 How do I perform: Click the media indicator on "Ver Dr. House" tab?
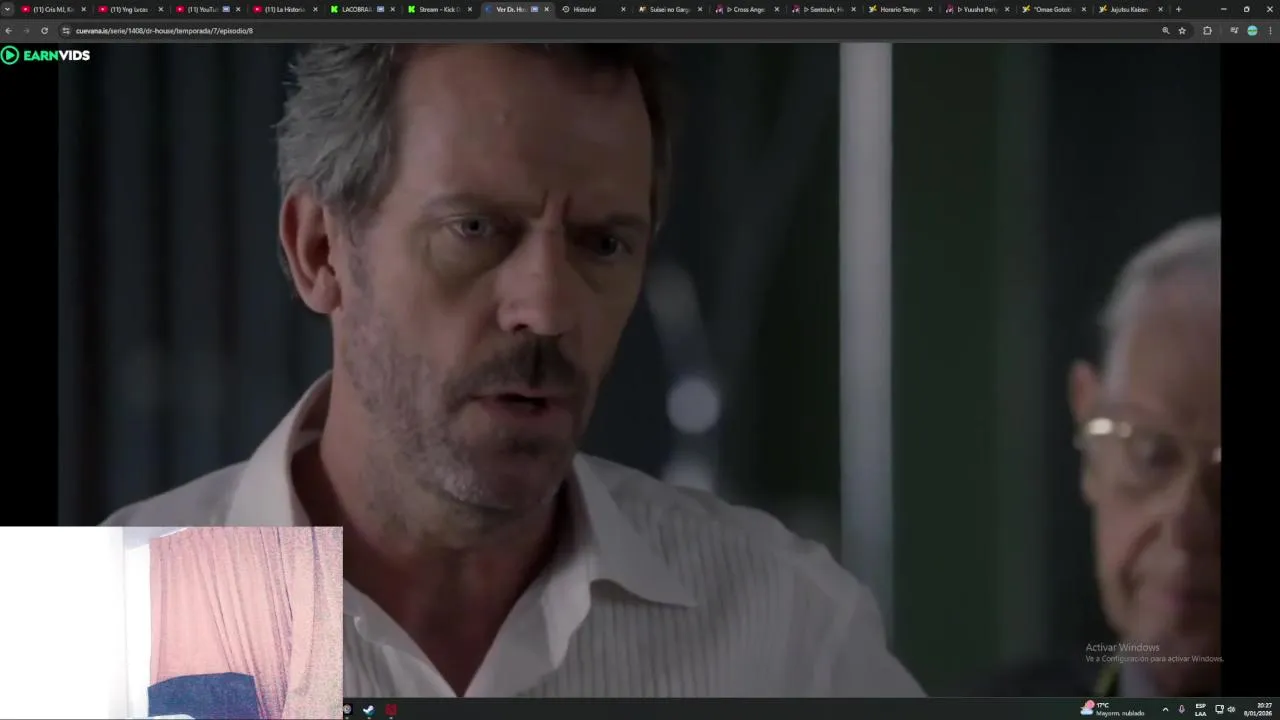pyautogui.click(x=535, y=9)
